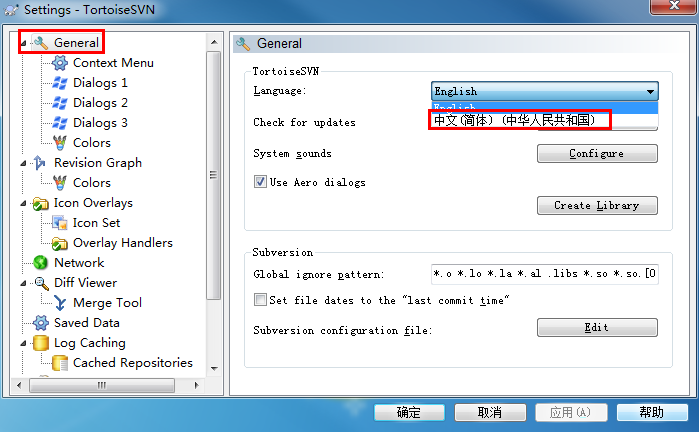This screenshot has width=699, height=432.
Task: Click the Create Library button
Action: pos(597,206)
